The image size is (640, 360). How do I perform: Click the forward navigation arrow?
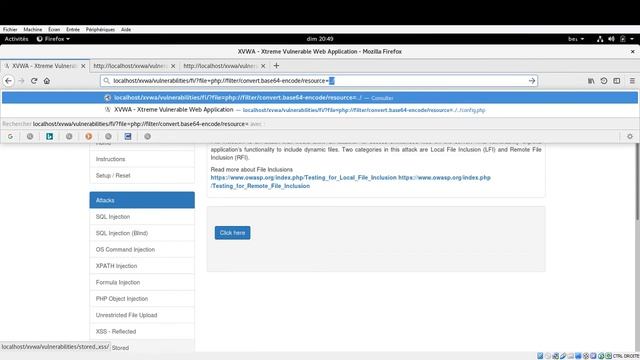click(x=21, y=81)
